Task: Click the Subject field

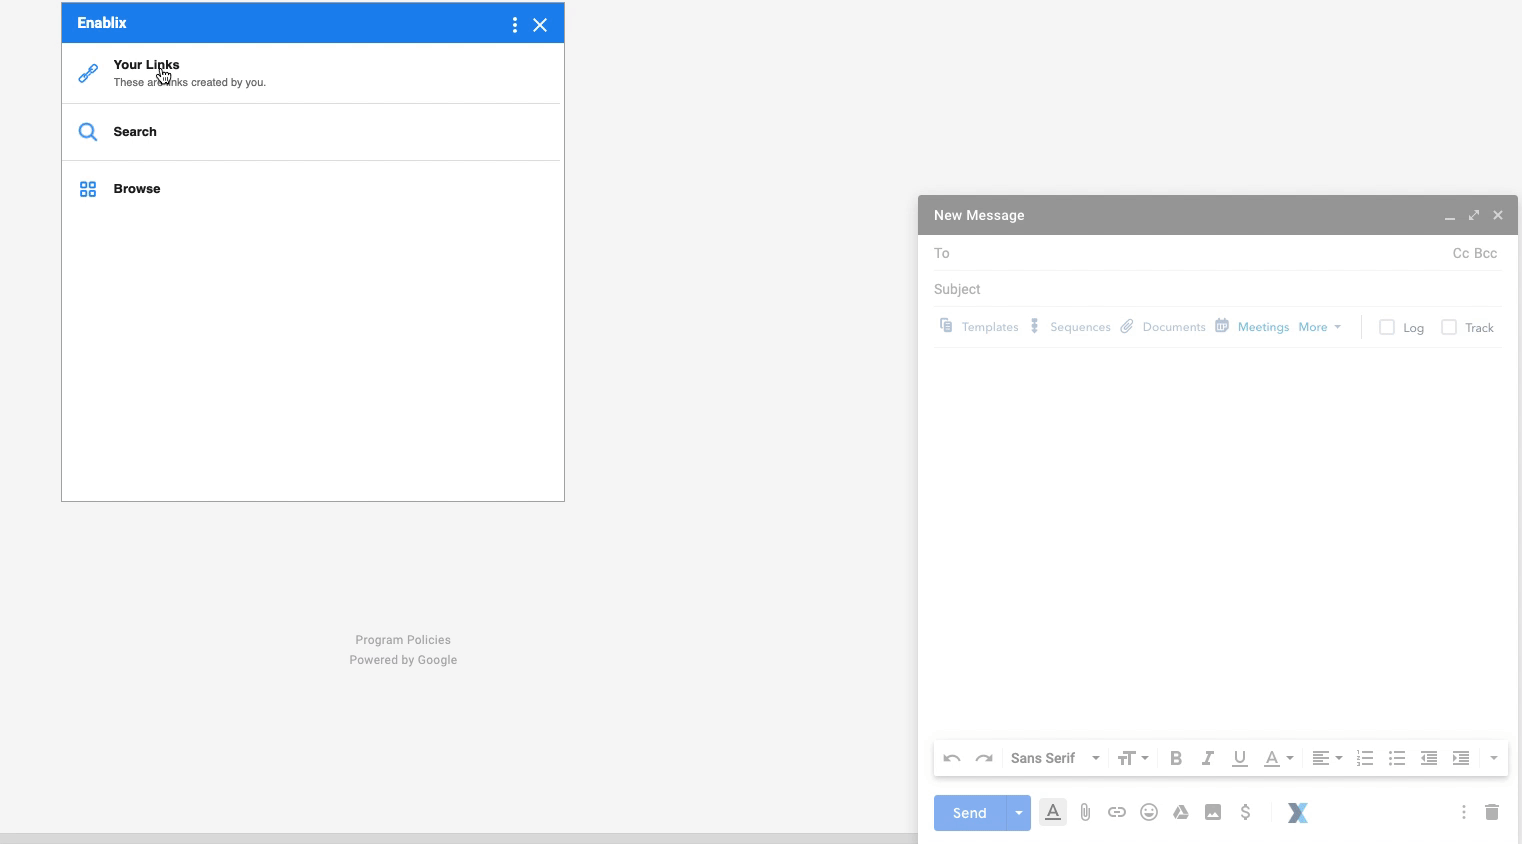Action: click(x=1217, y=289)
